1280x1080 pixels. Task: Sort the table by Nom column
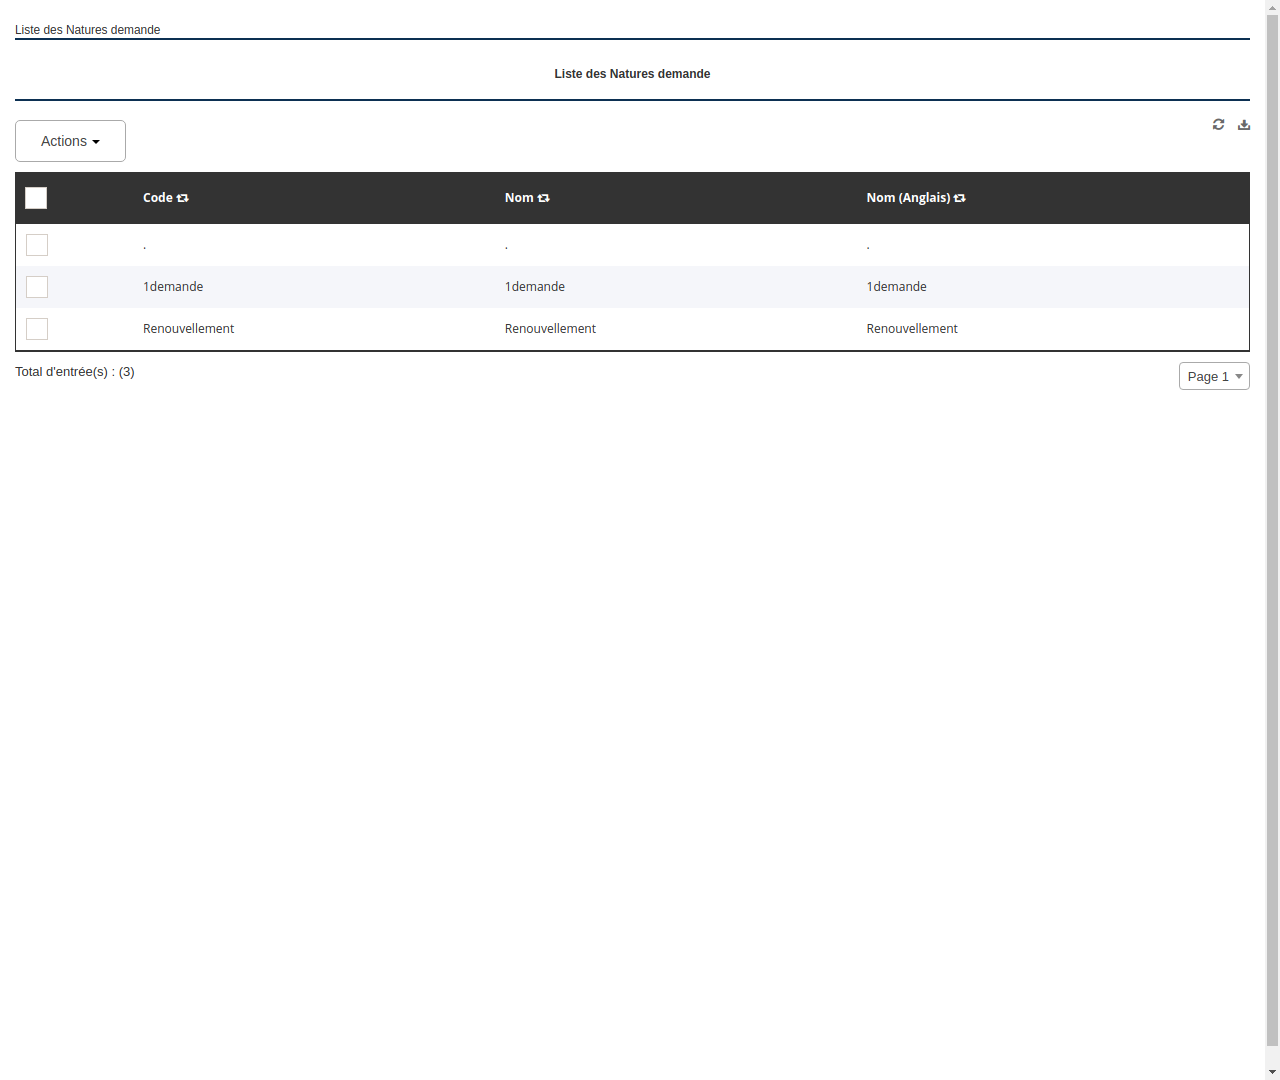coord(543,198)
